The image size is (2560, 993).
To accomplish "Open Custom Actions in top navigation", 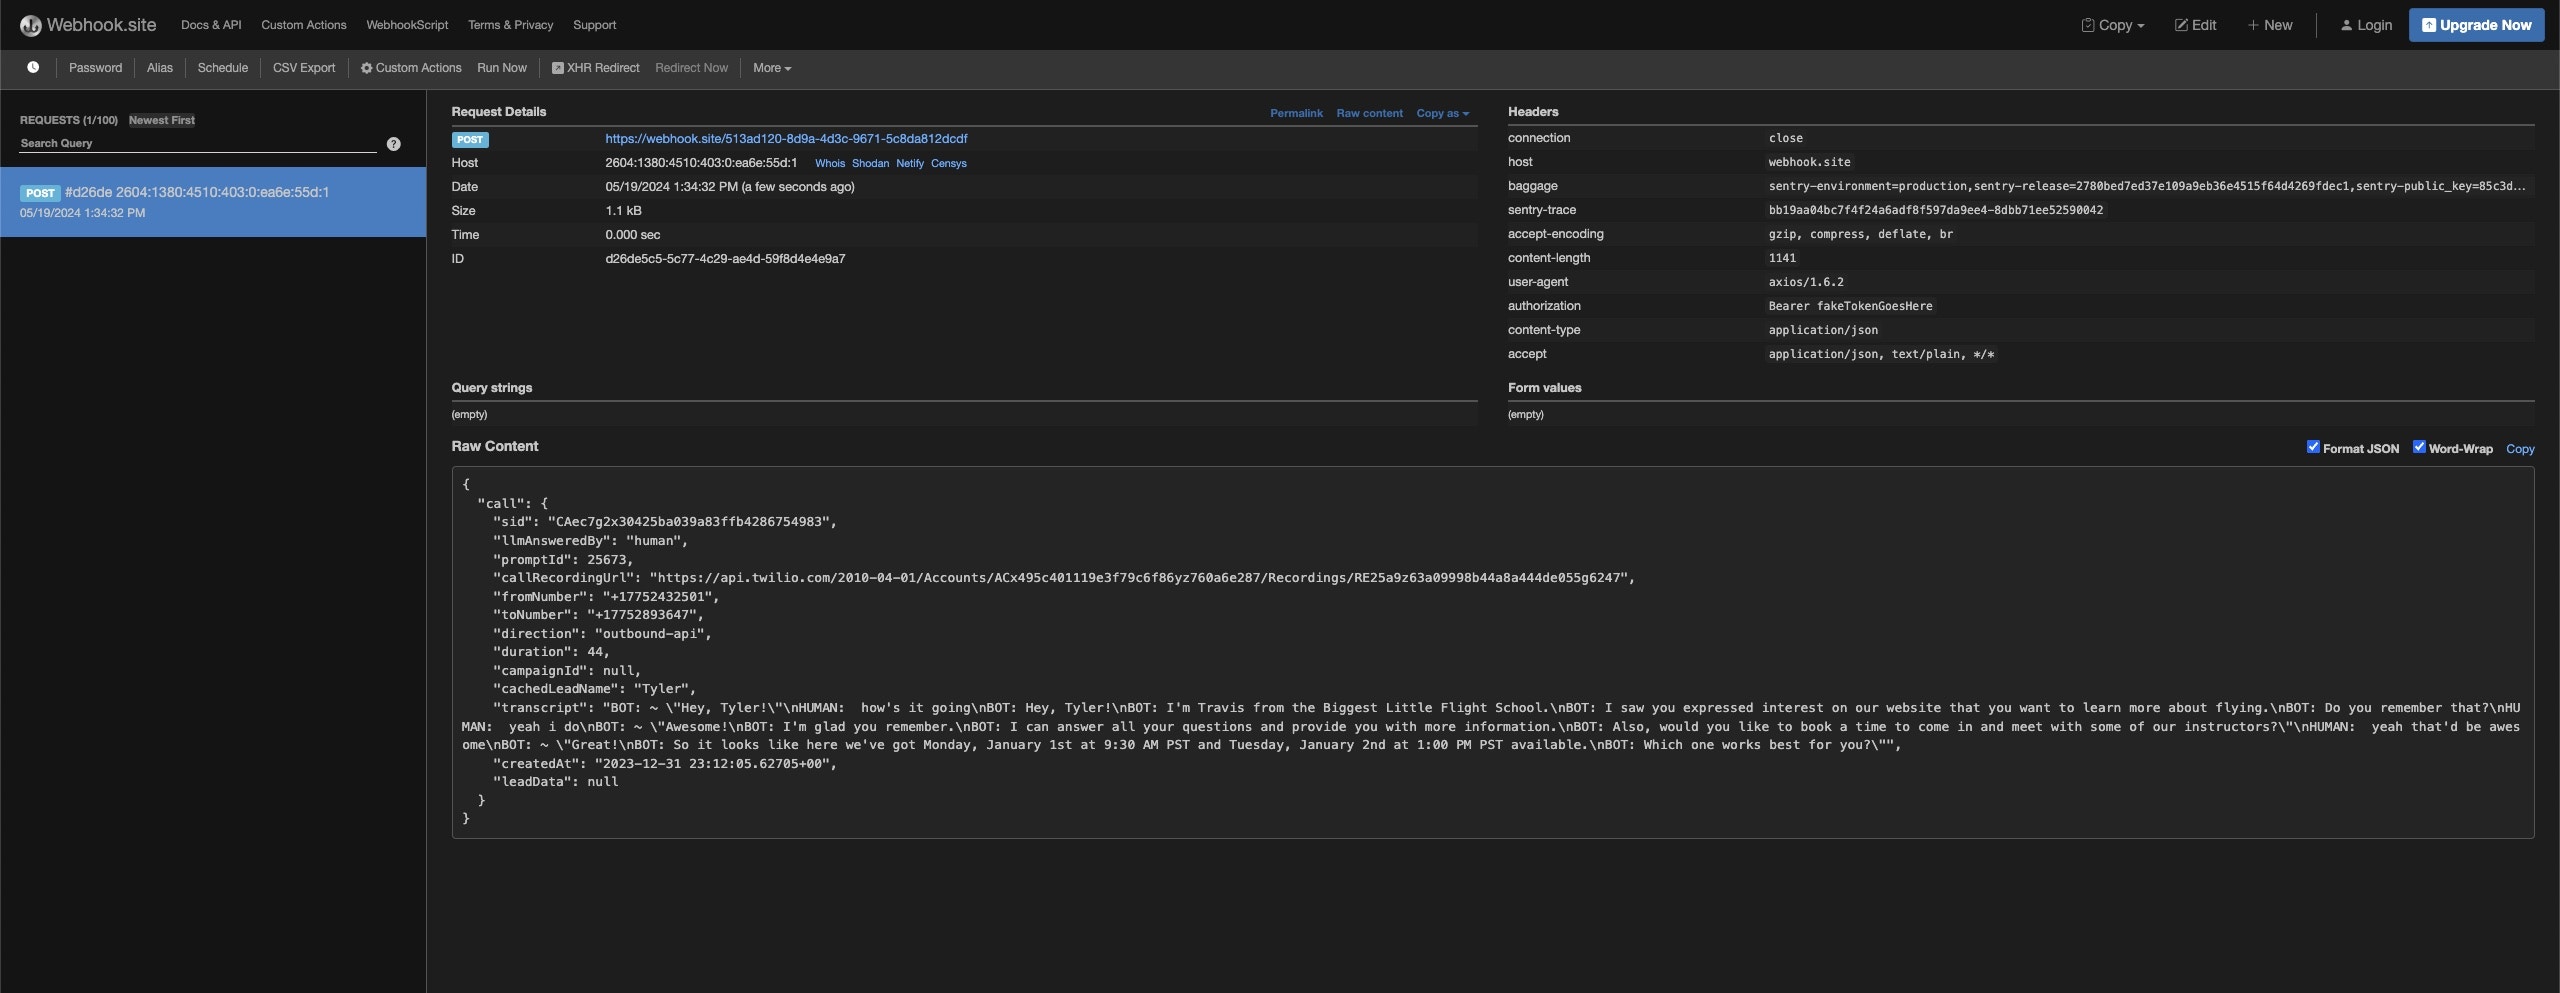I will (304, 25).
